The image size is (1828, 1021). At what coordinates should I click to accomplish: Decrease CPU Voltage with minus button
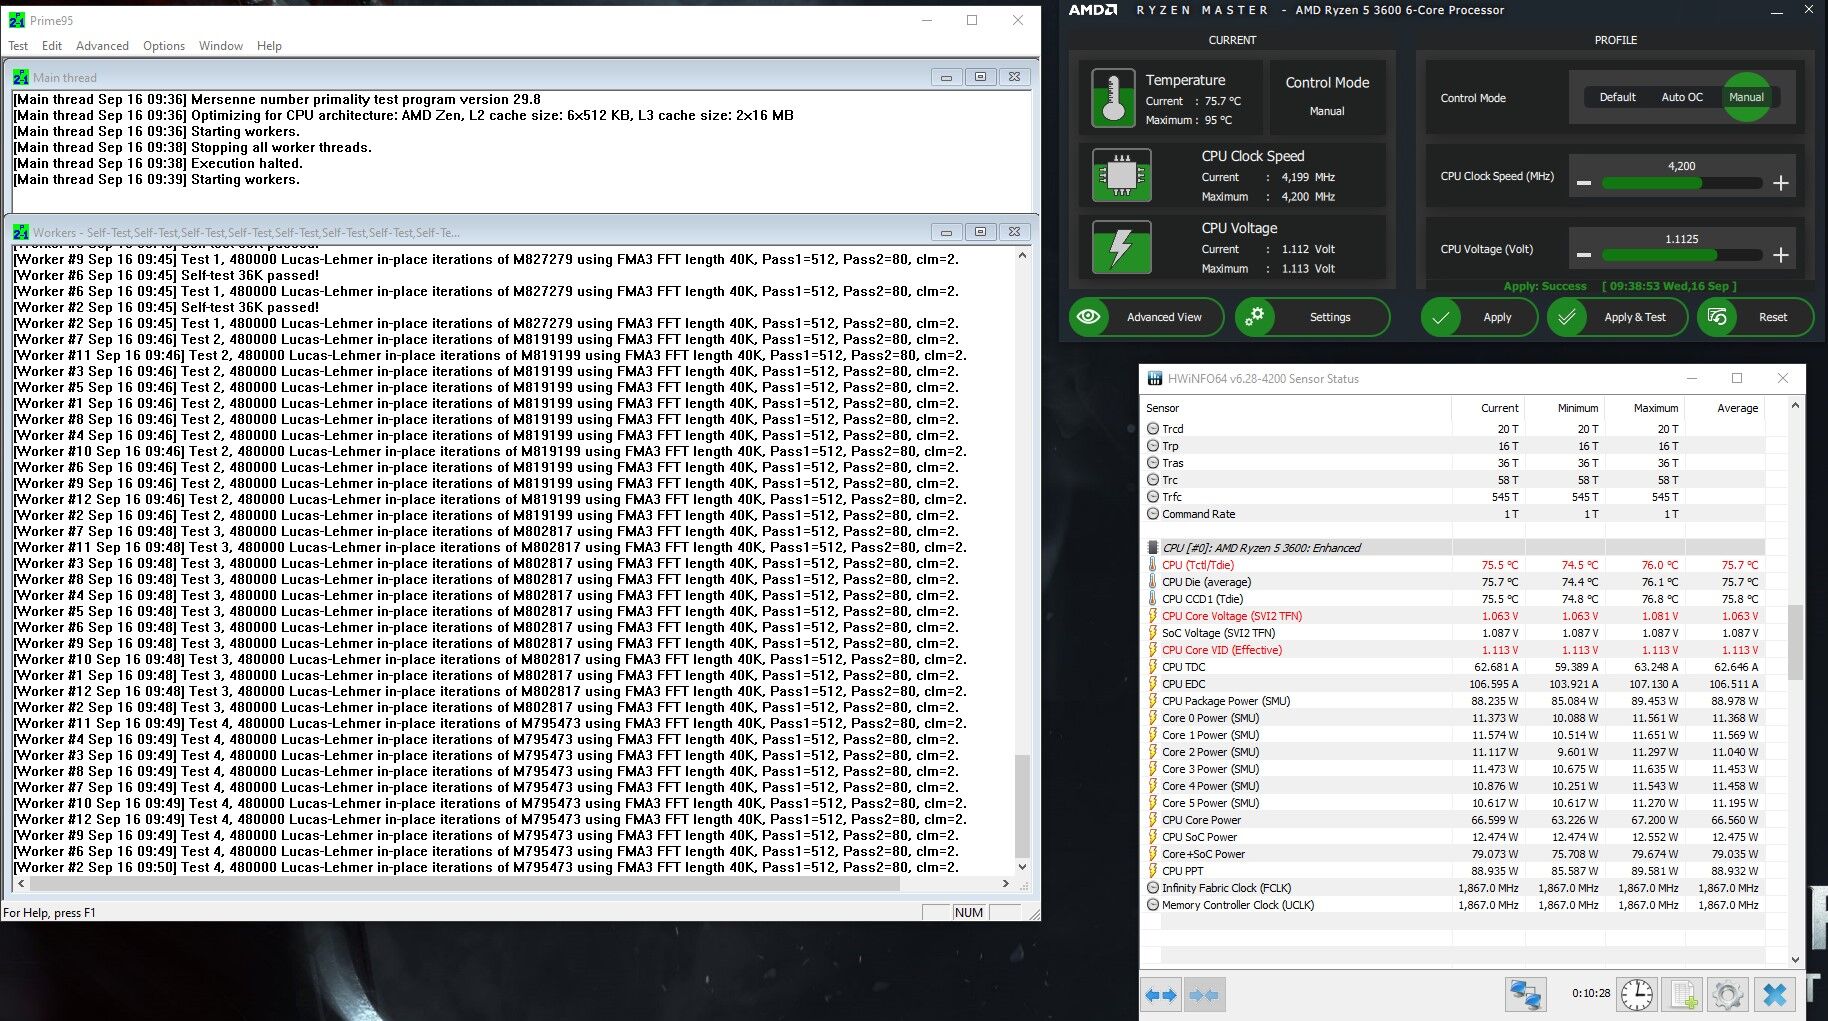1584,256
